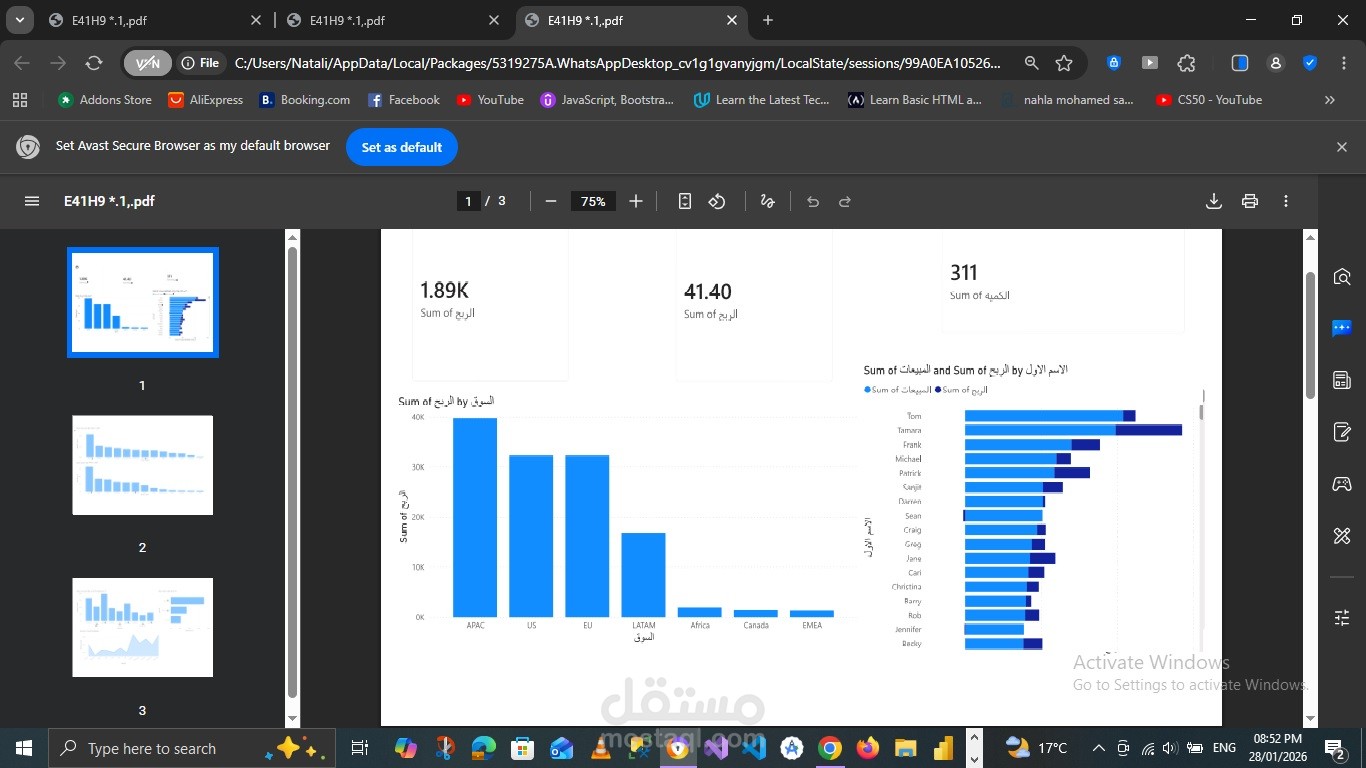1366x768 pixels.
Task: Select the draw annotation tool
Action: coord(767,201)
